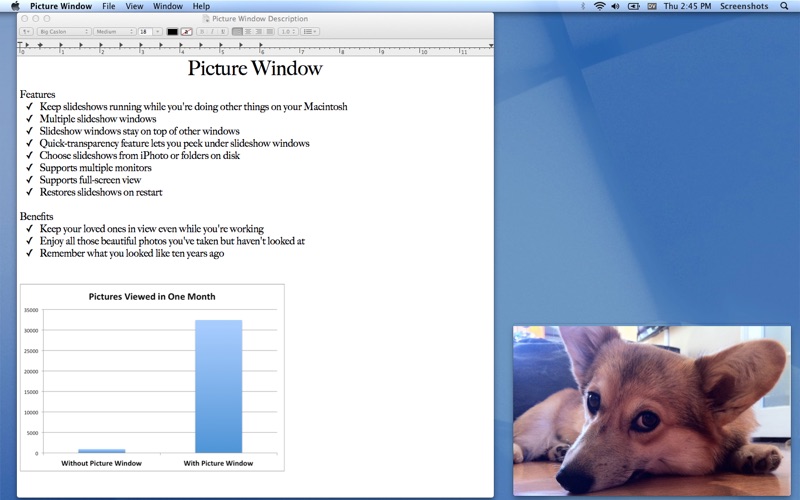The height and width of the screenshot is (500, 800).
Task: Open the Window menu
Action: (x=168, y=6)
